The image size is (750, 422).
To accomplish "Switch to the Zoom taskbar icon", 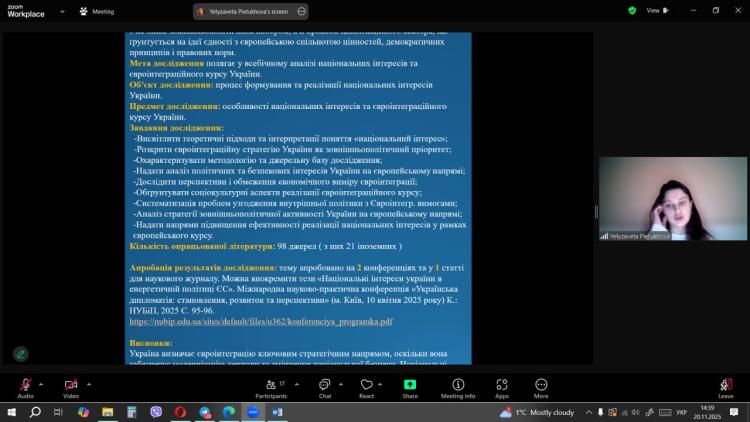I will (x=253, y=412).
